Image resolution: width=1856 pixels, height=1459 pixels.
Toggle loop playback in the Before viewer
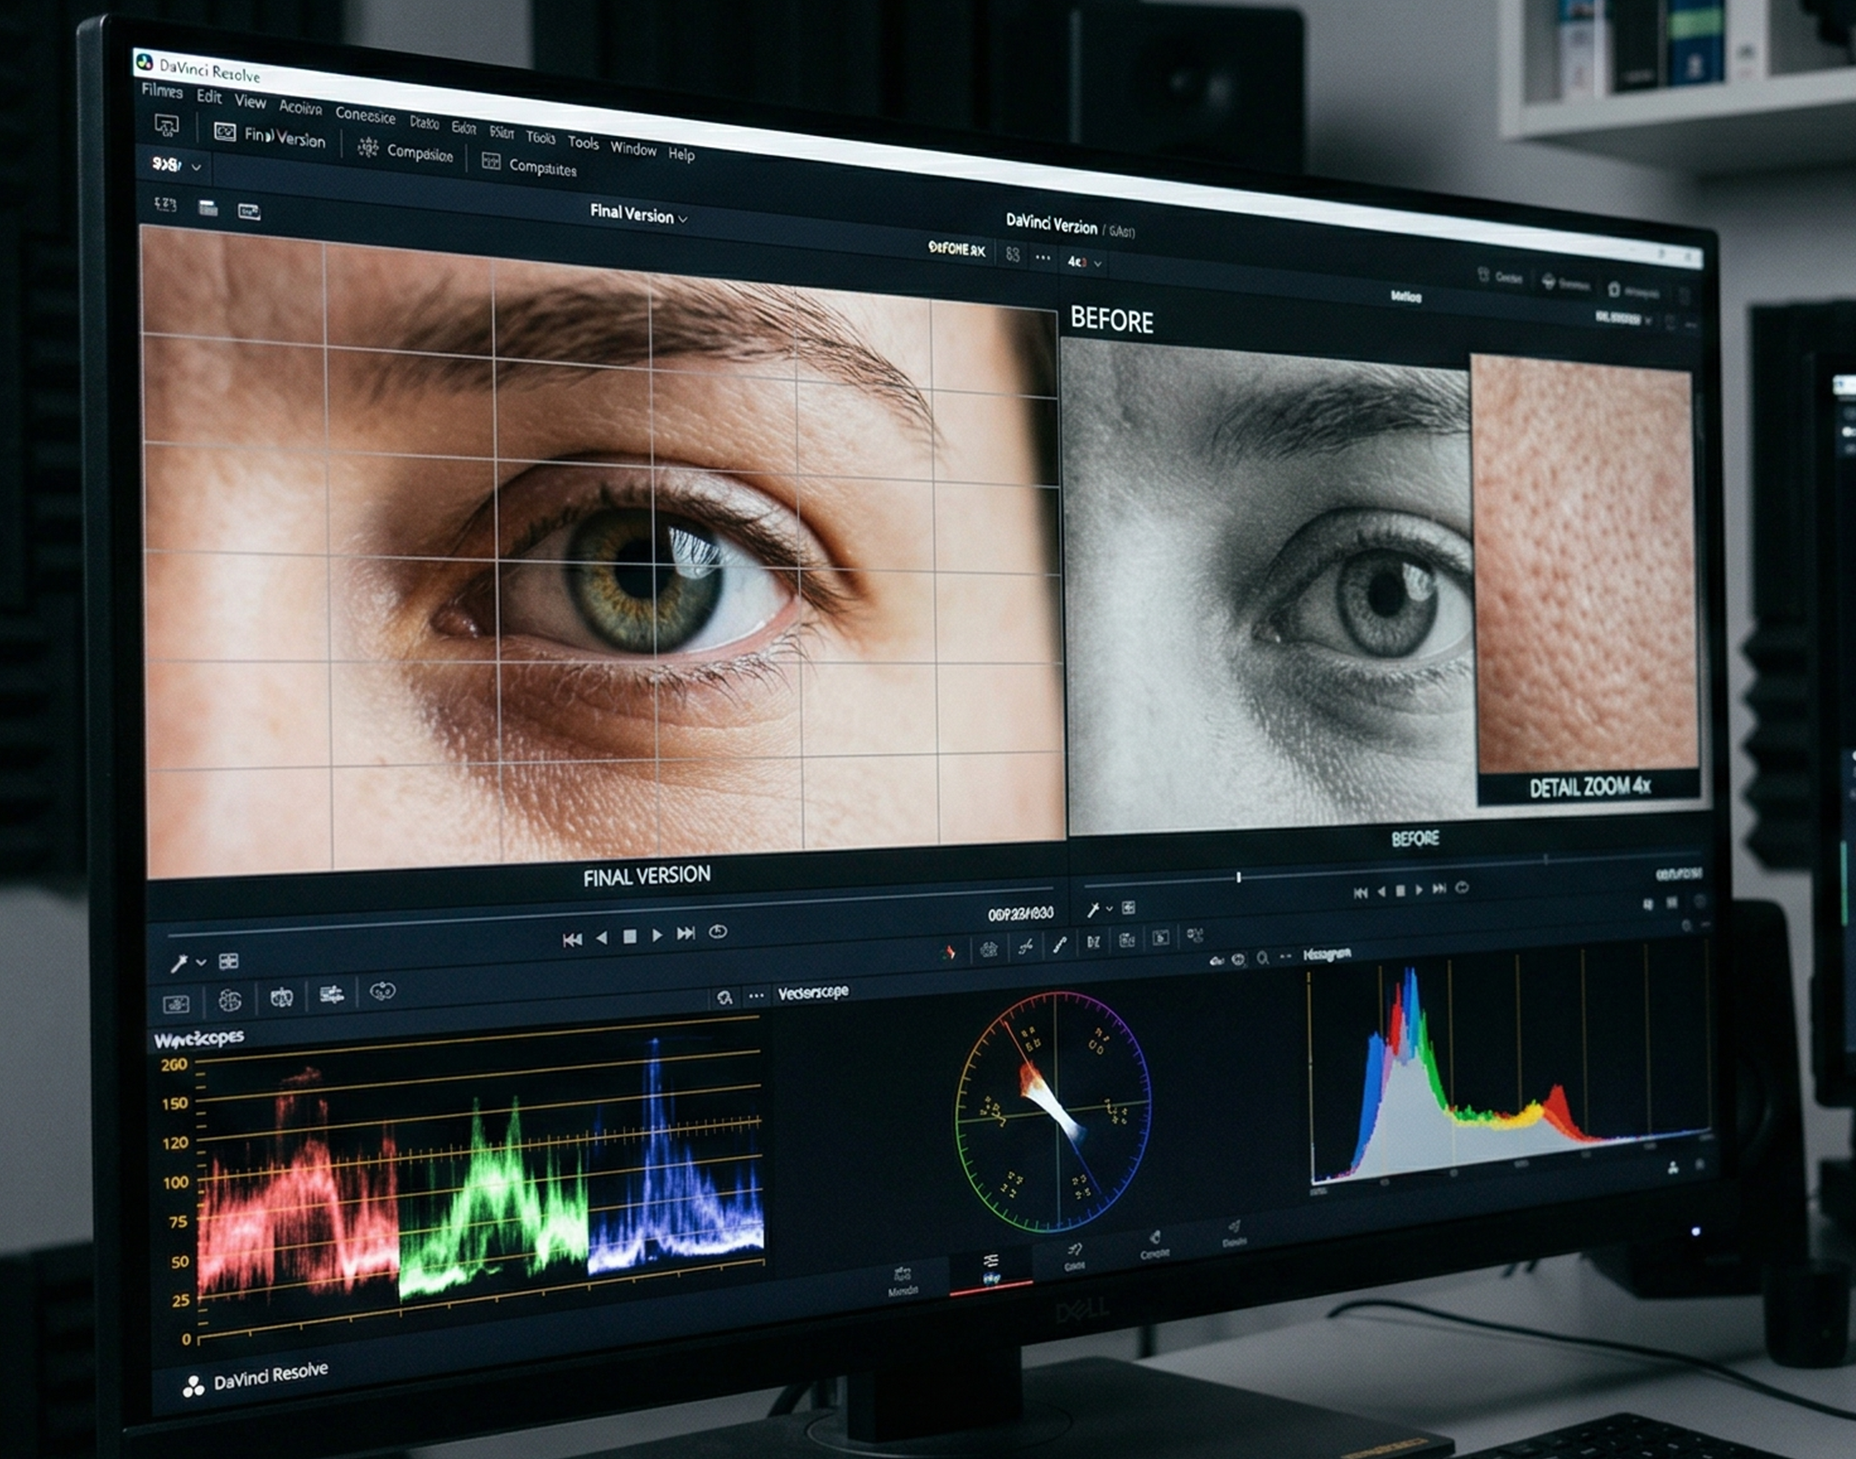pos(1462,887)
